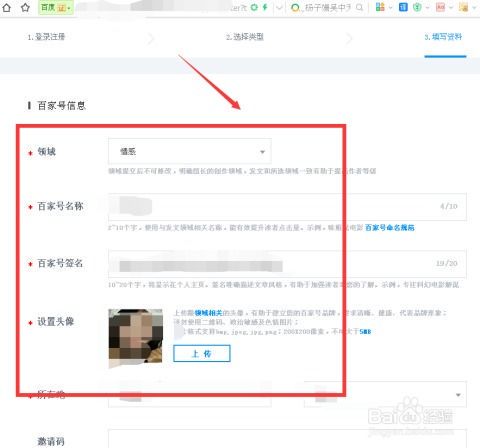Image resolution: width=480 pixels, height=448 pixels.
Task: Open the 百度 site verification badge
Action: pos(55,7)
